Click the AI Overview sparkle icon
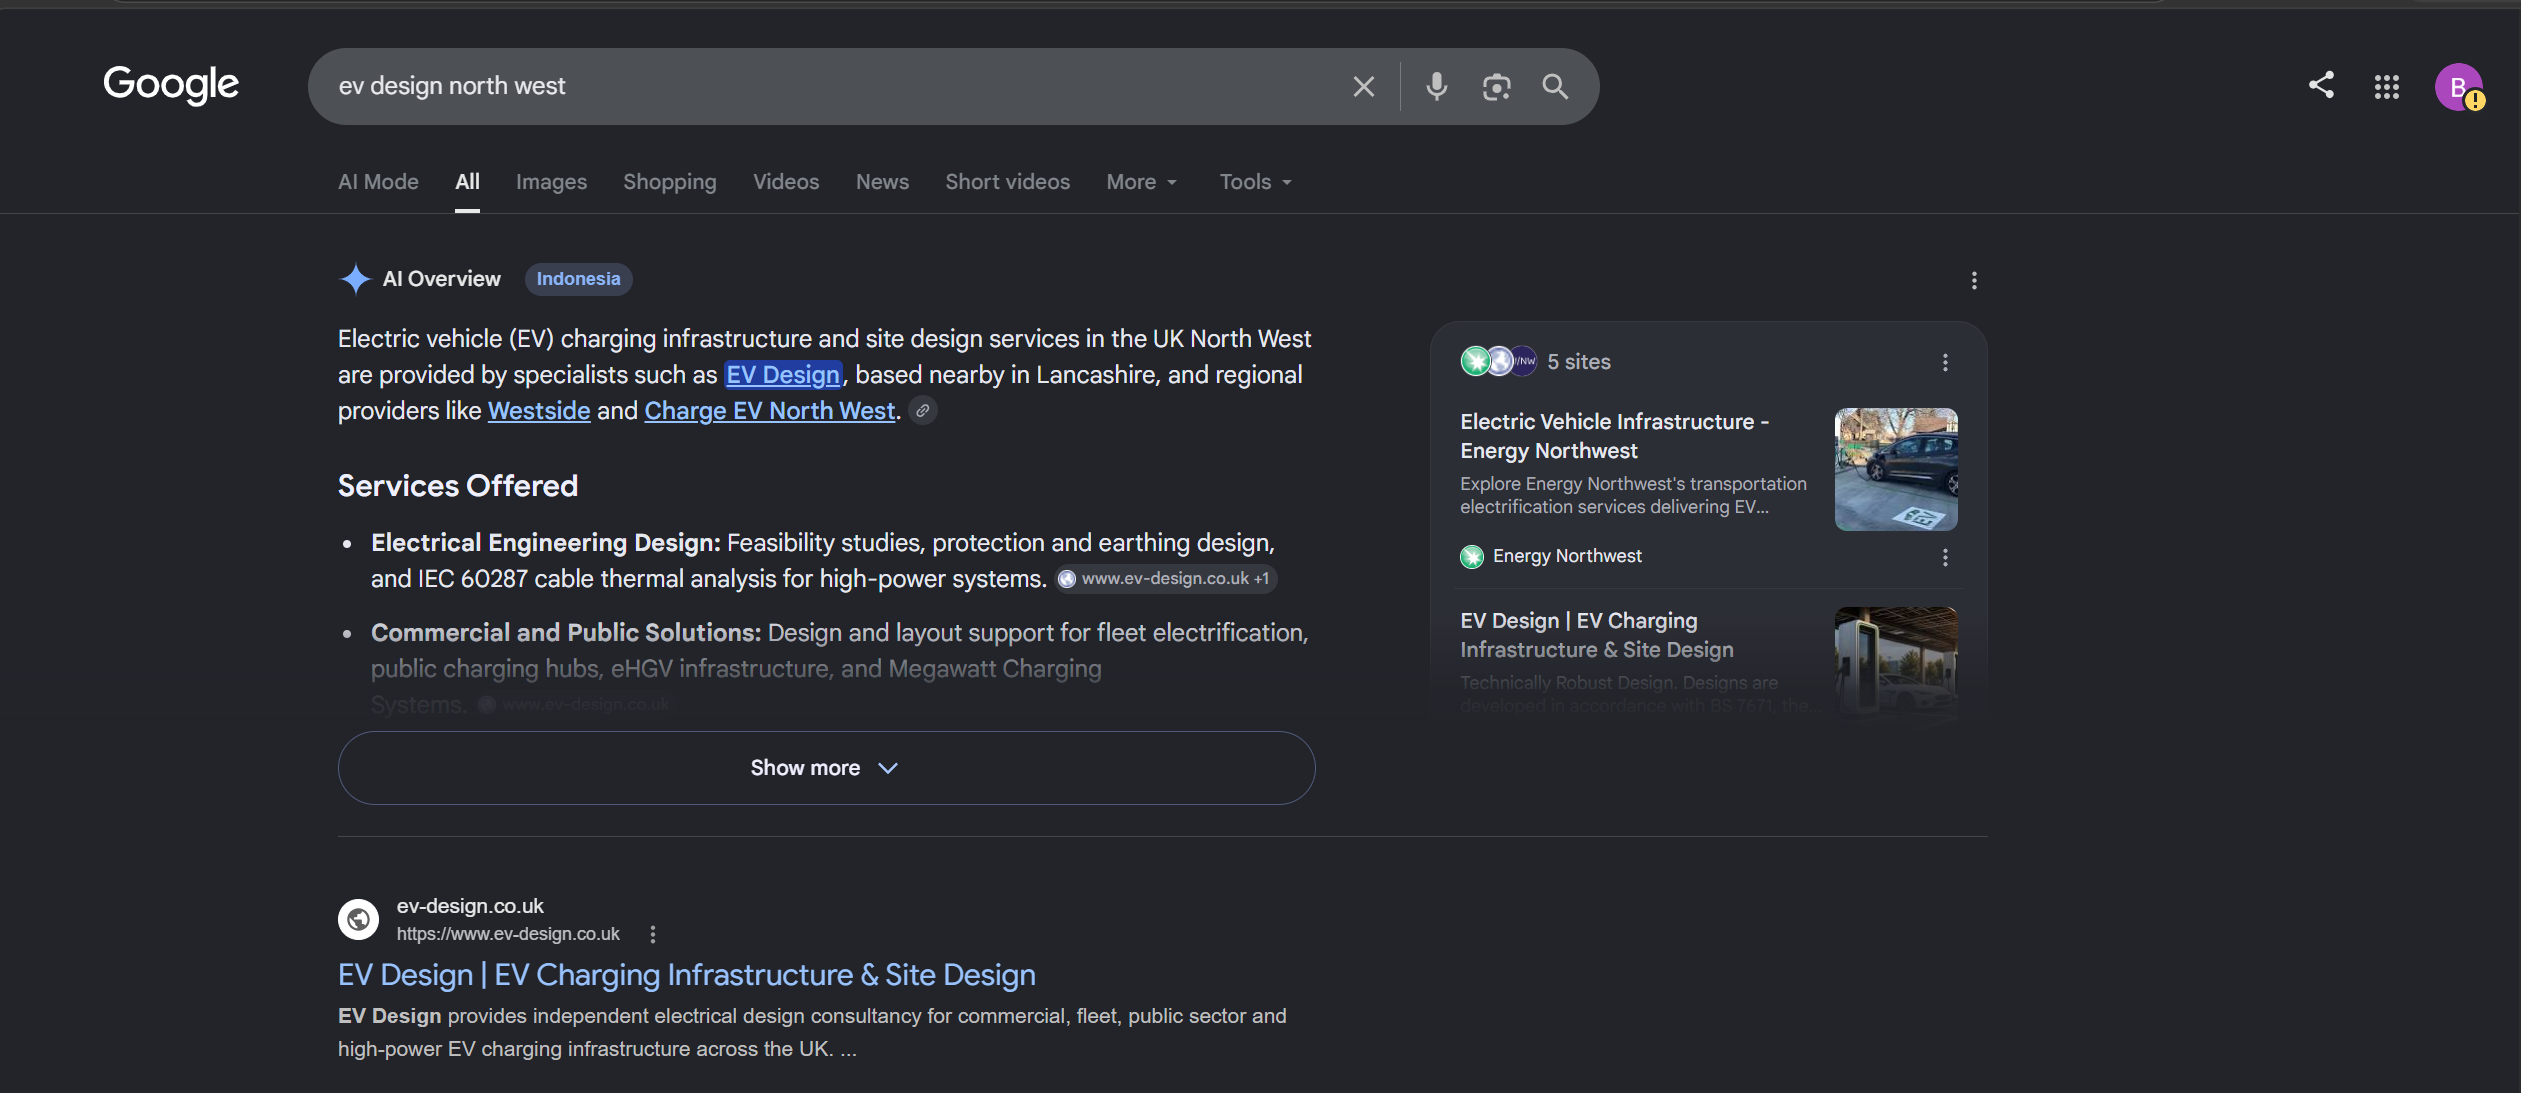Screen dimensions: 2521x1093 coord(355,279)
